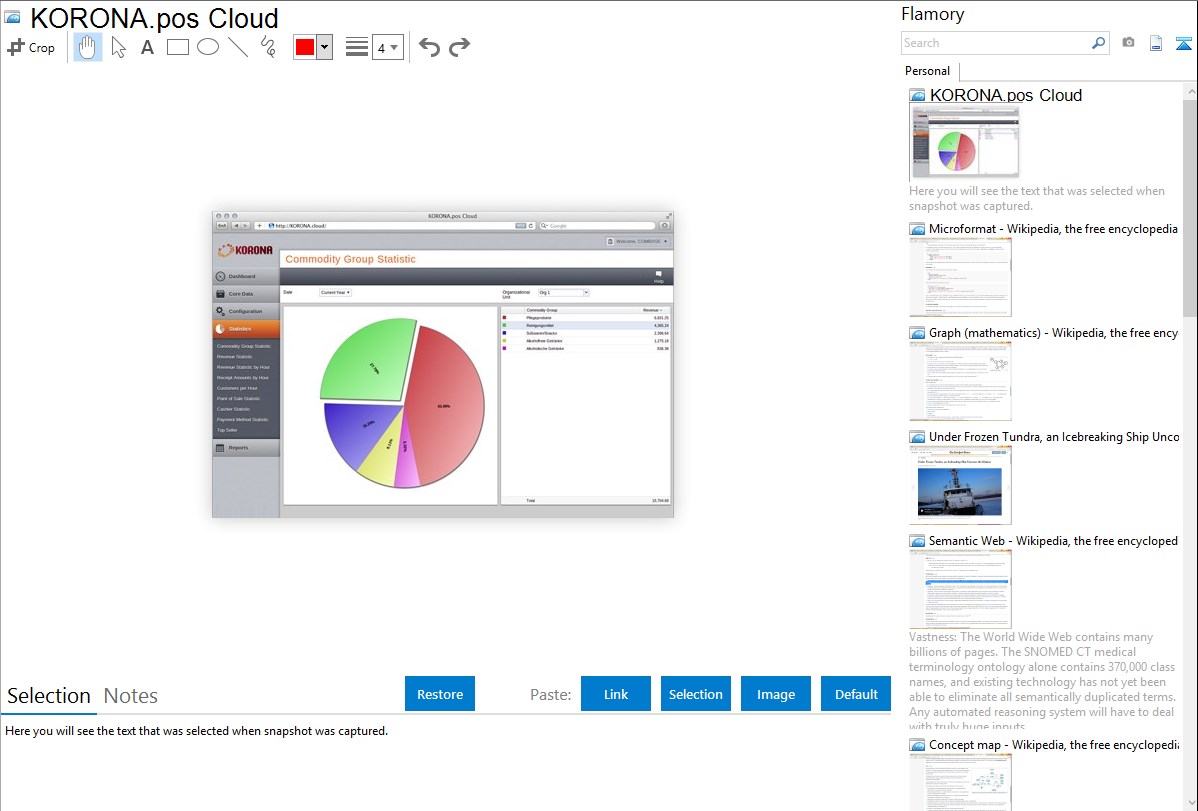Activate the hand pan tool

pyautogui.click(x=88, y=47)
